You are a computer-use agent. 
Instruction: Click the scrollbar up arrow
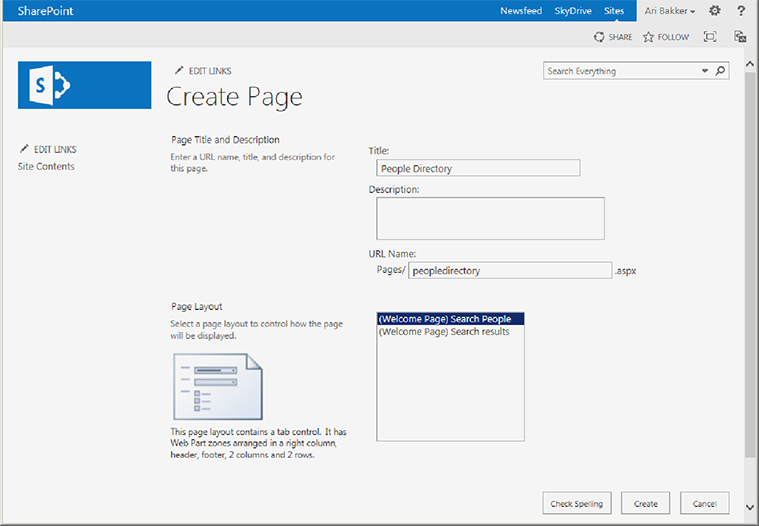[750, 64]
